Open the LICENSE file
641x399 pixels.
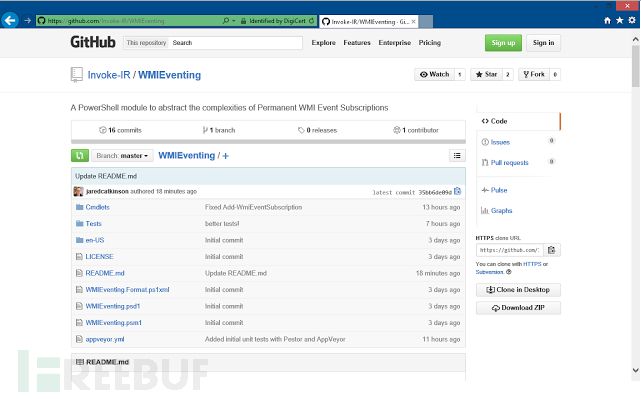99,257
